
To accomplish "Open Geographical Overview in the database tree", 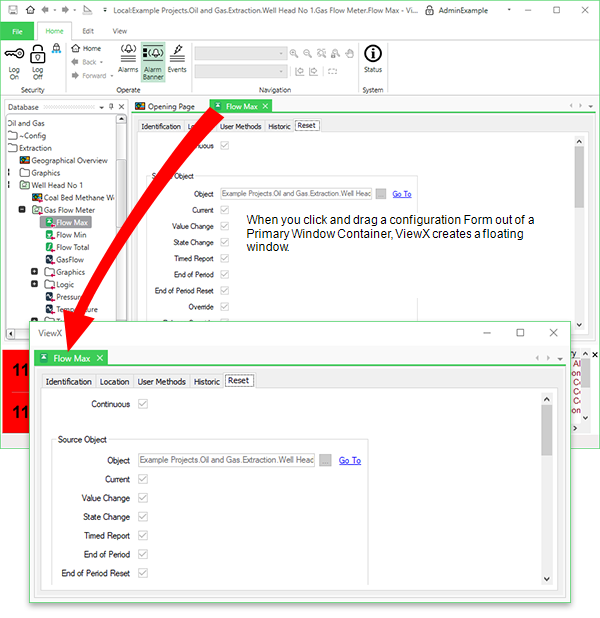I will pyautogui.click(x=68, y=160).
